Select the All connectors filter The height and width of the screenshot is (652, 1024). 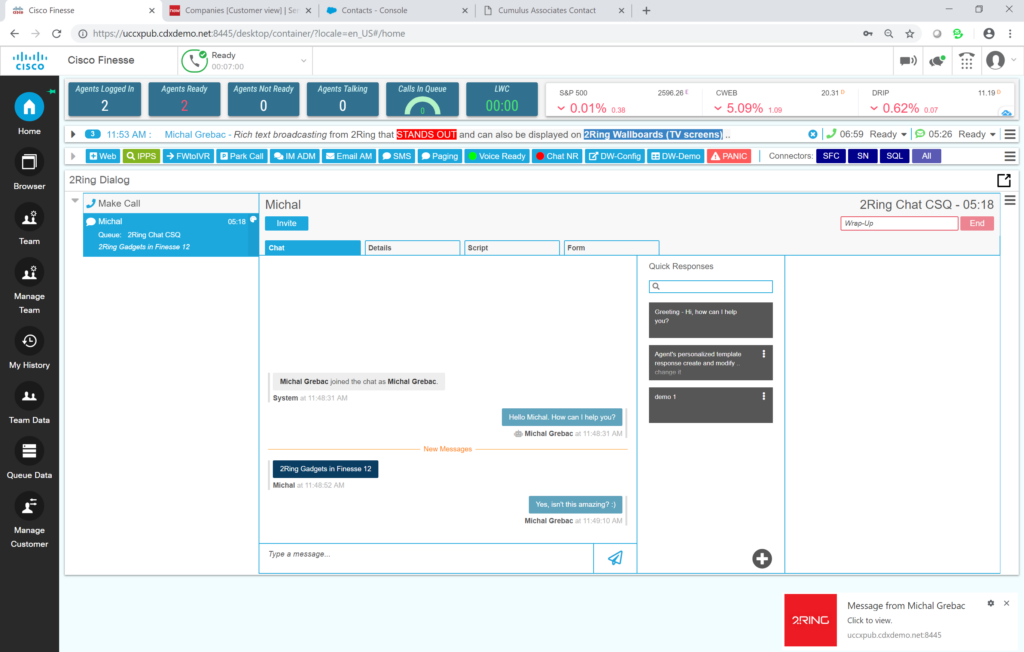click(926, 156)
